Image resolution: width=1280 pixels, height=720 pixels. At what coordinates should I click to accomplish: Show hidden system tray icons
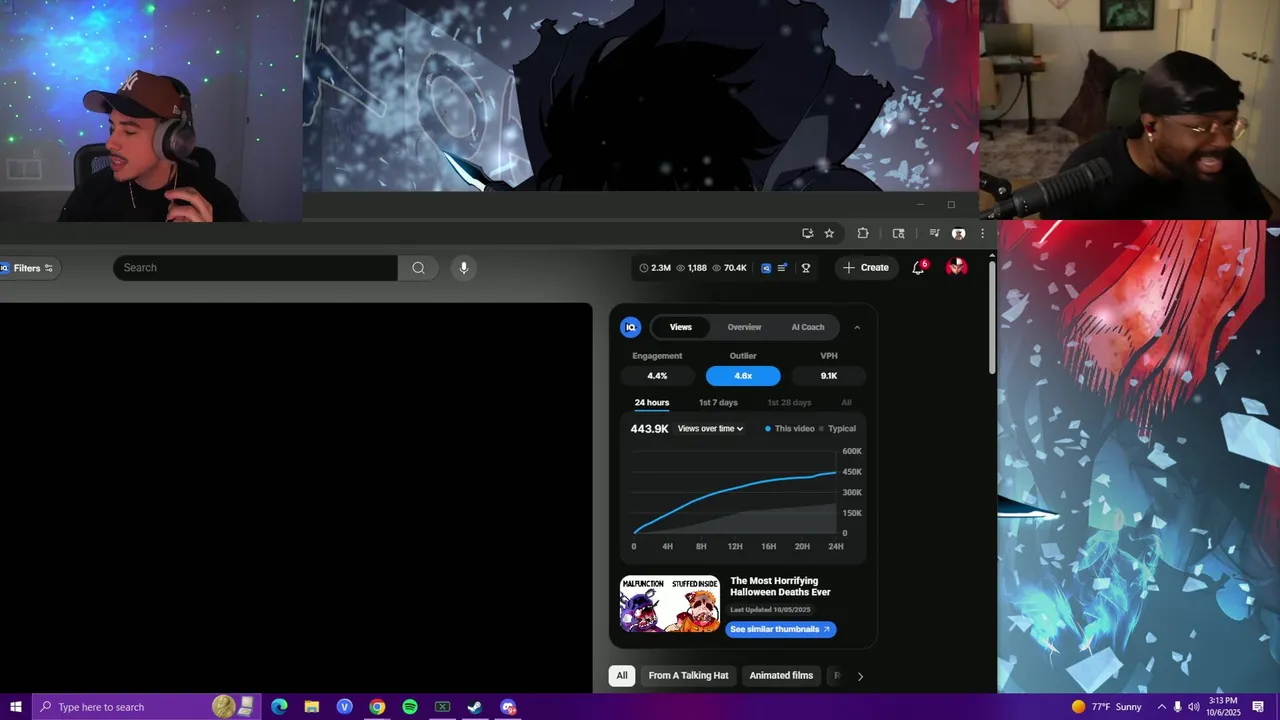pyautogui.click(x=1161, y=707)
